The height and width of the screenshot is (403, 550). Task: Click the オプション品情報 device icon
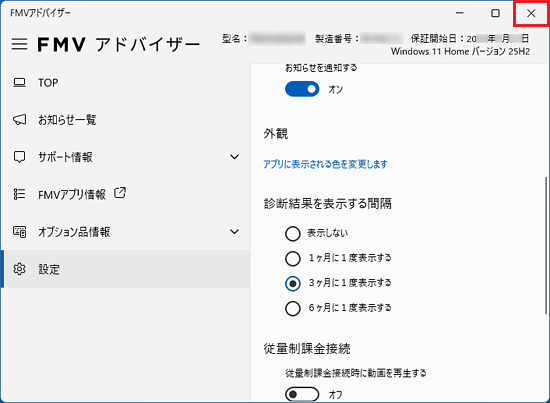19,231
